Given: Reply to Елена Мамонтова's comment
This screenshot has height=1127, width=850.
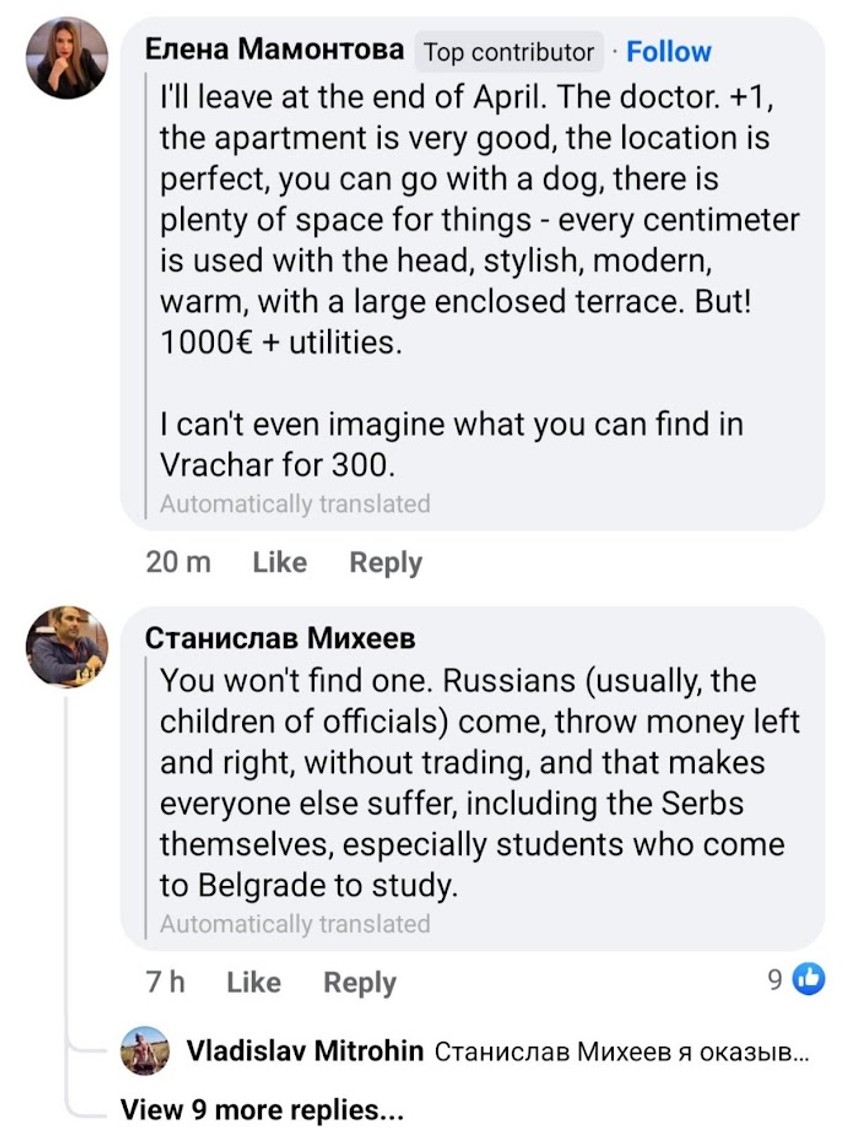Looking at the screenshot, I should click(386, 563).
